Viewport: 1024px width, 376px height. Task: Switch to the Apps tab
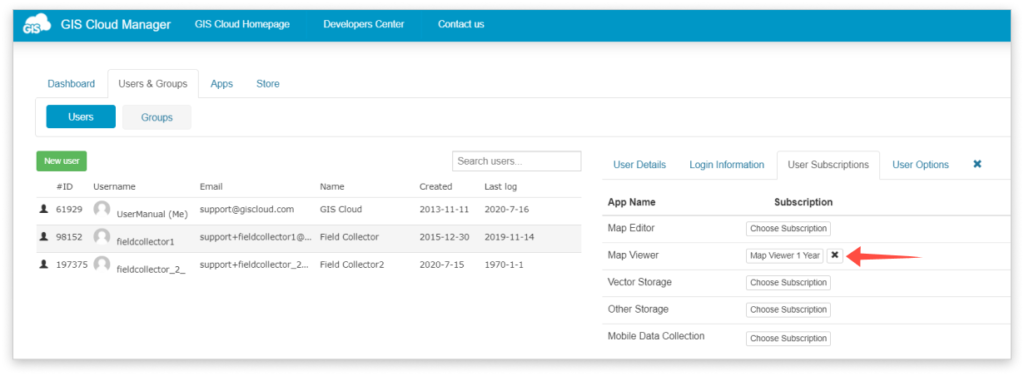[x=222, y=84]
